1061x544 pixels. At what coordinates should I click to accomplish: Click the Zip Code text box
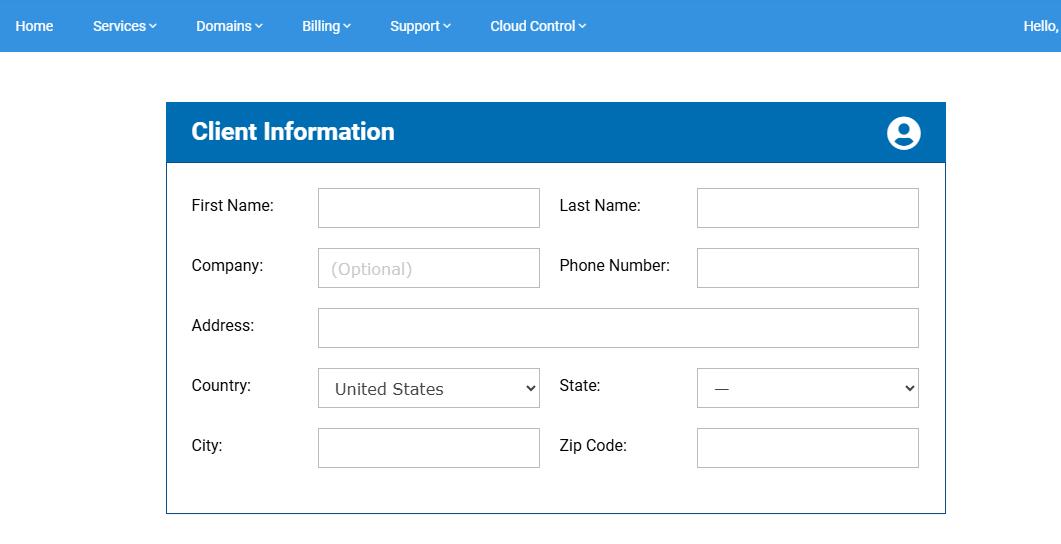pyautogui.click(x=807, y=448)
